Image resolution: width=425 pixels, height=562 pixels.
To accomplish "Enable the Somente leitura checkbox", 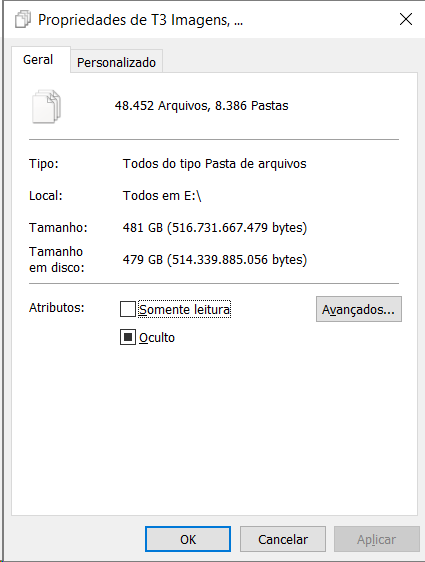I will [x=128, y=309].
